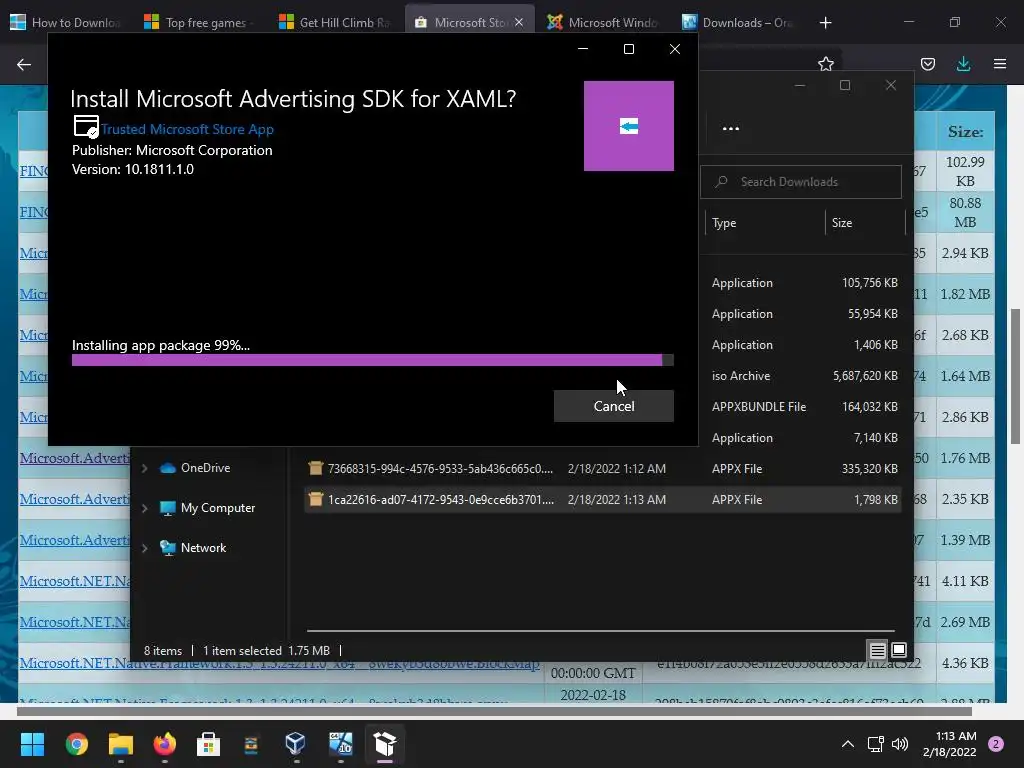Select the 1ca22616-ad07 APPX file
Screen dimensions: 1024x768
pyautogui.click(x=602, y=500)
